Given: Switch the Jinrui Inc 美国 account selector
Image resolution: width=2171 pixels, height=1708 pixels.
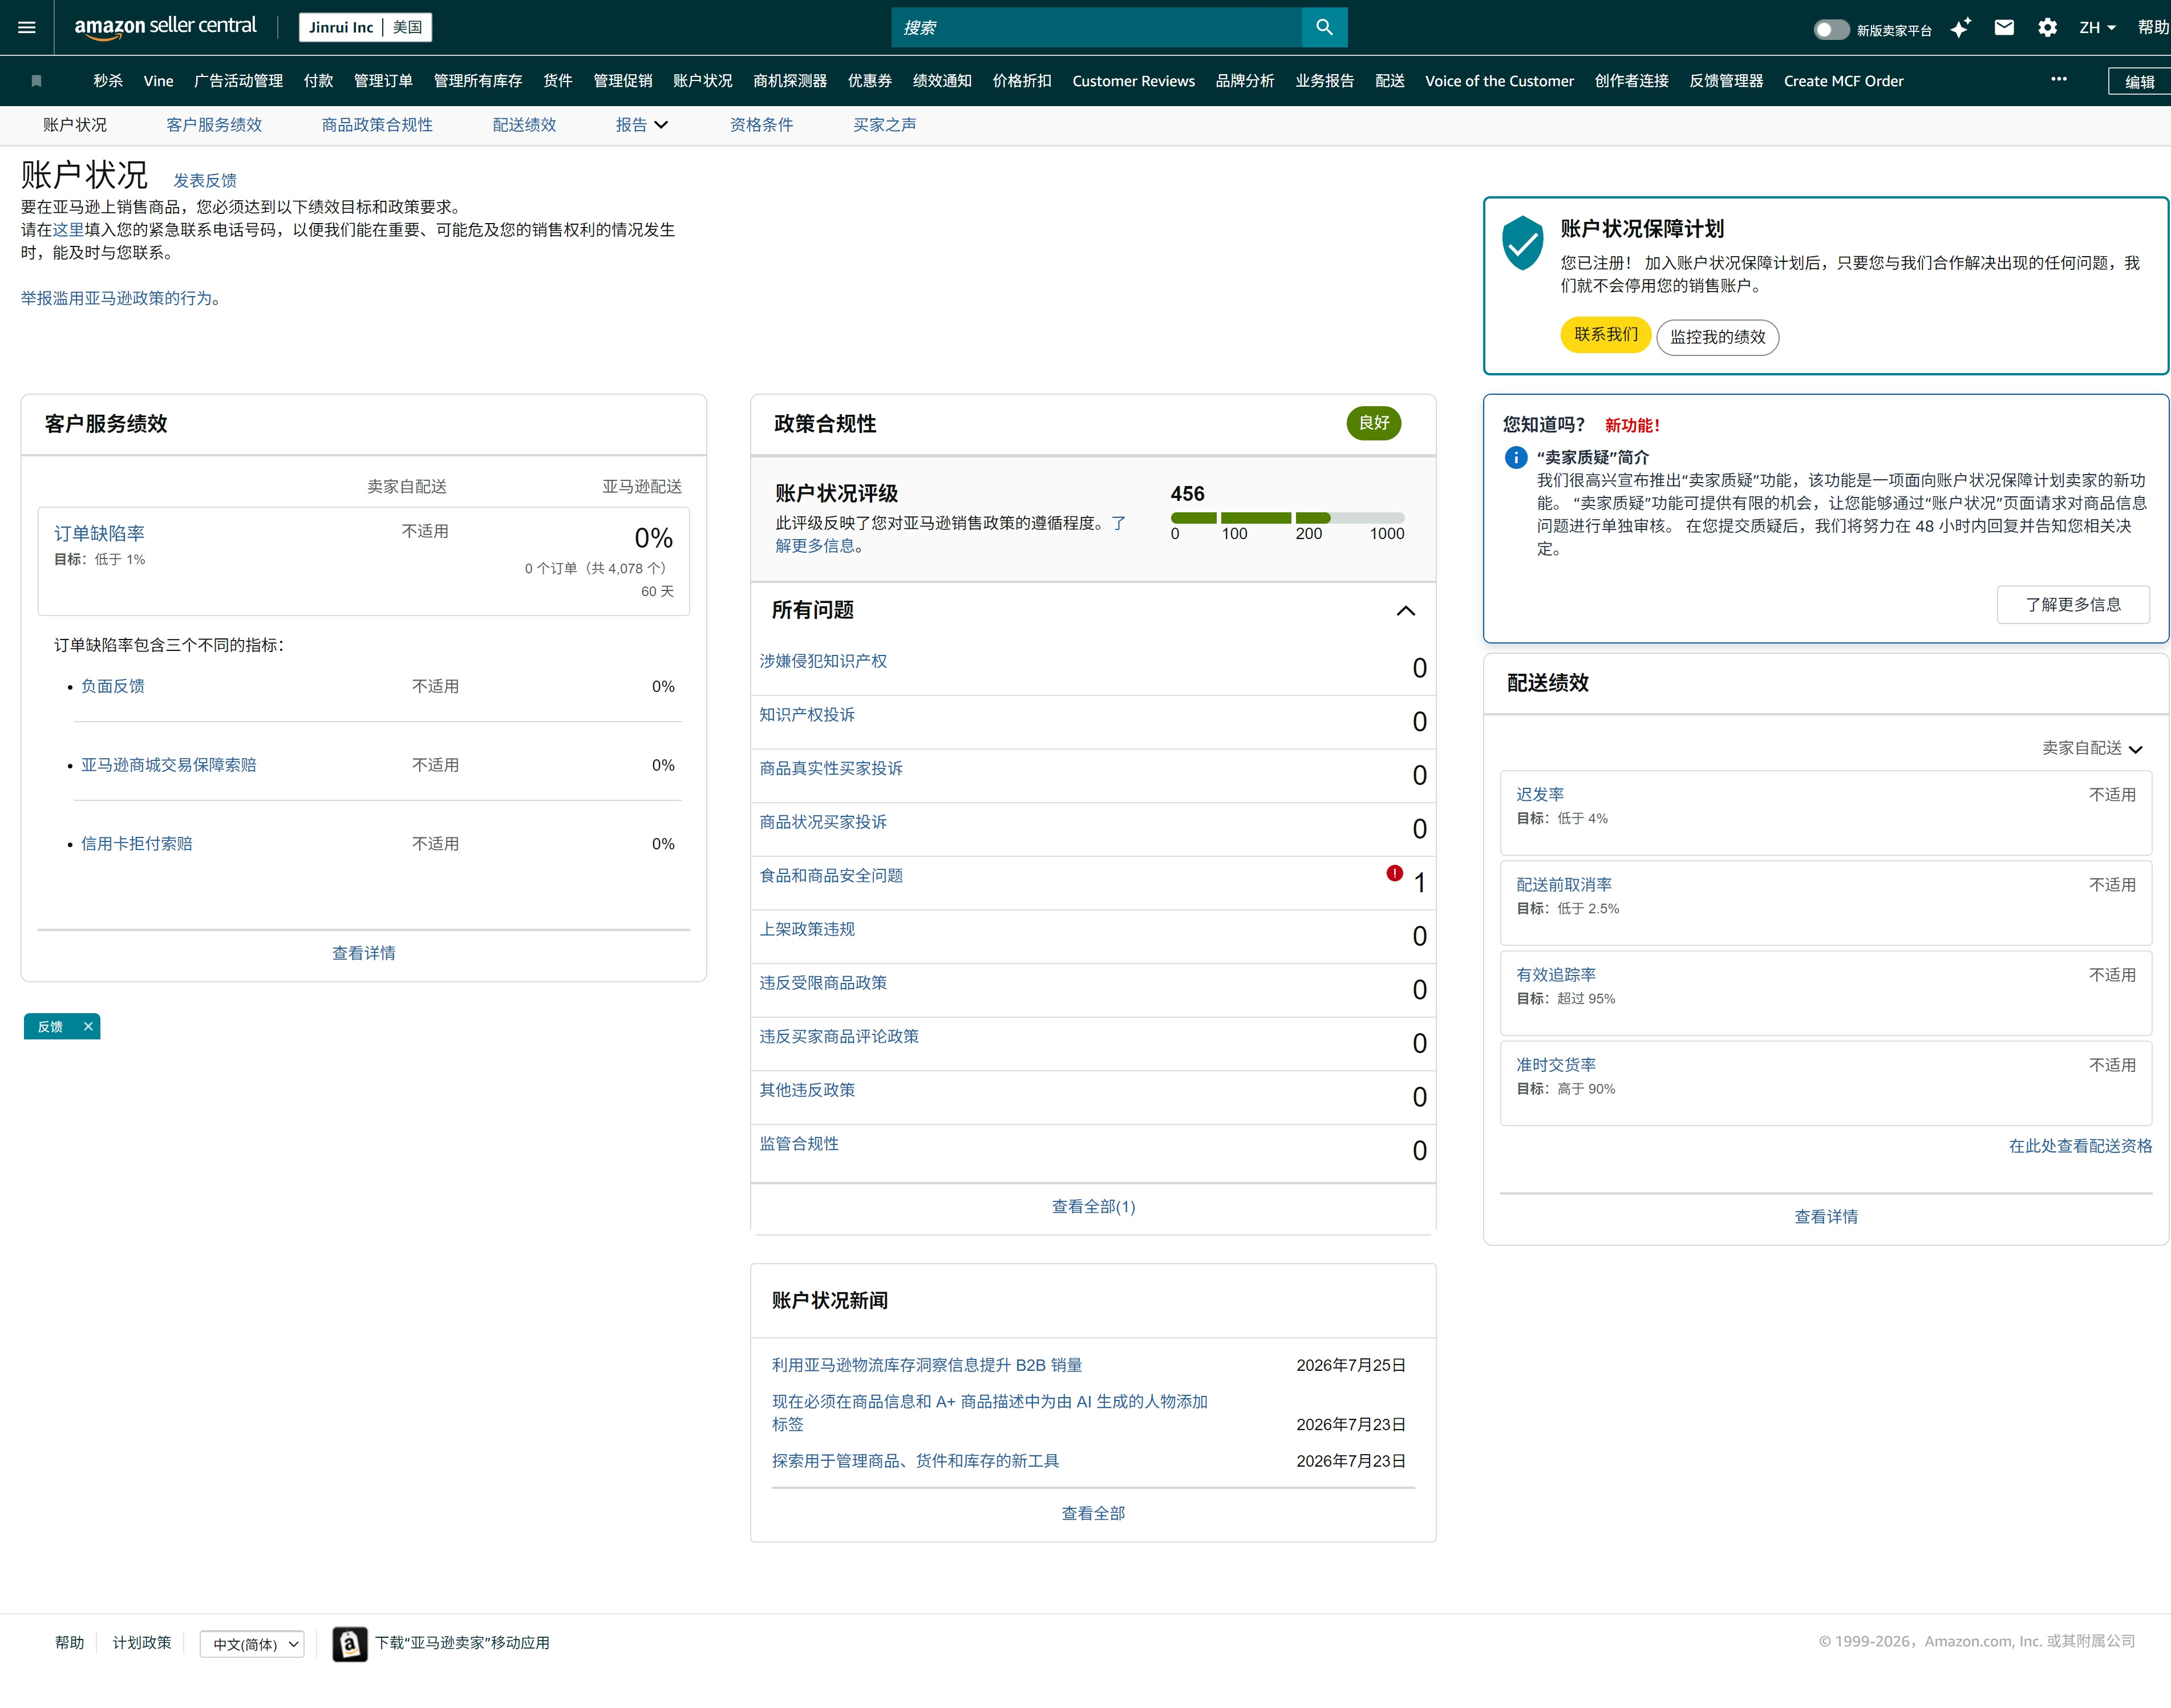Looking at the screenshot, I should (x=365, y=27).
